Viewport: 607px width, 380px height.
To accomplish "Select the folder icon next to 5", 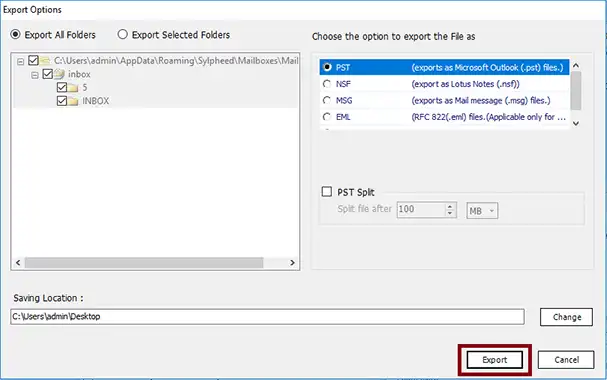I will click(73, 88).
